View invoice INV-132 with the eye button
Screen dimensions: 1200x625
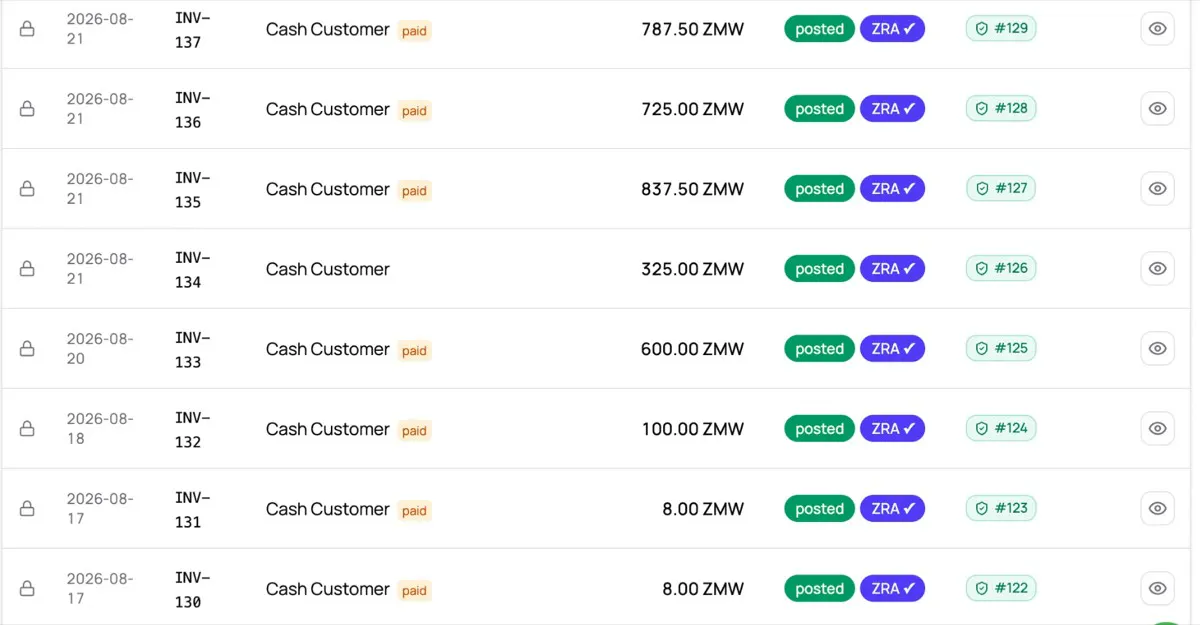(1157, 429)
